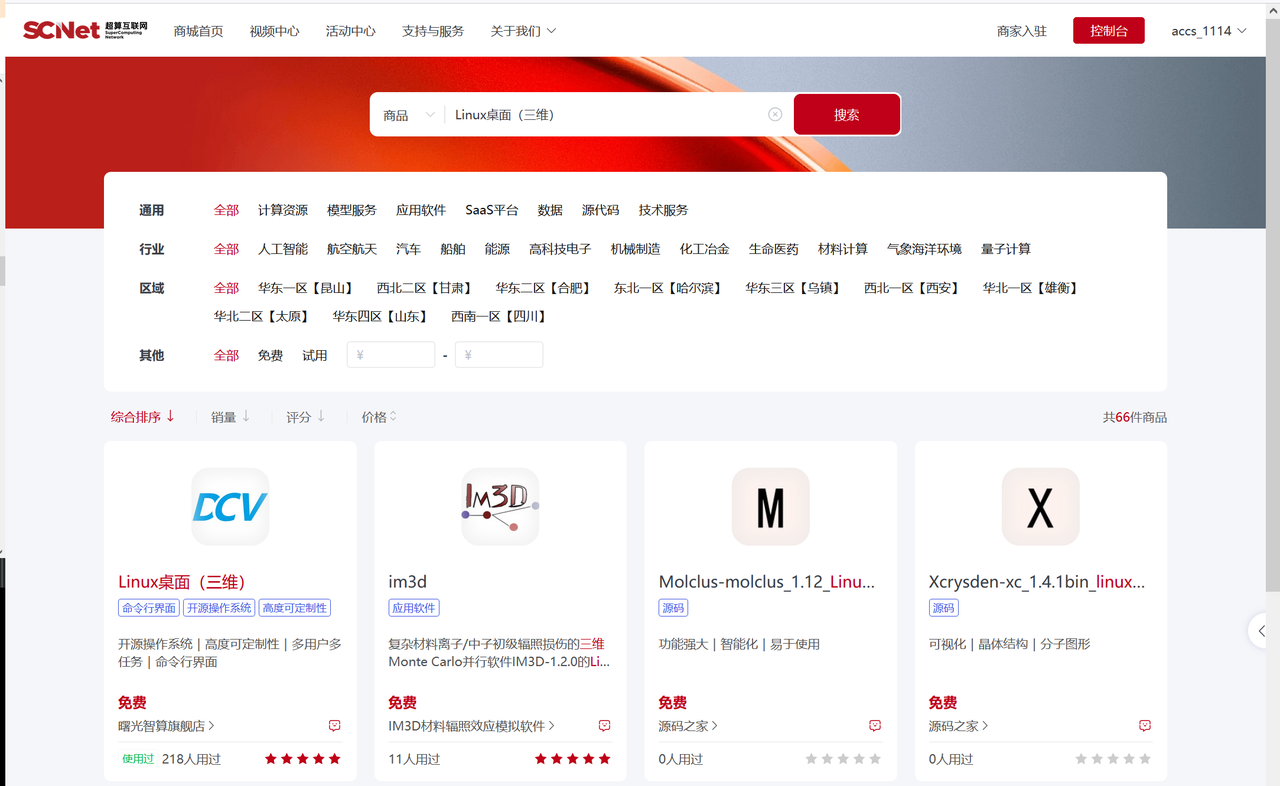Click the Molclus M product icon
The height and width of the screenshot is (786, 1280).
click(770, 507)
